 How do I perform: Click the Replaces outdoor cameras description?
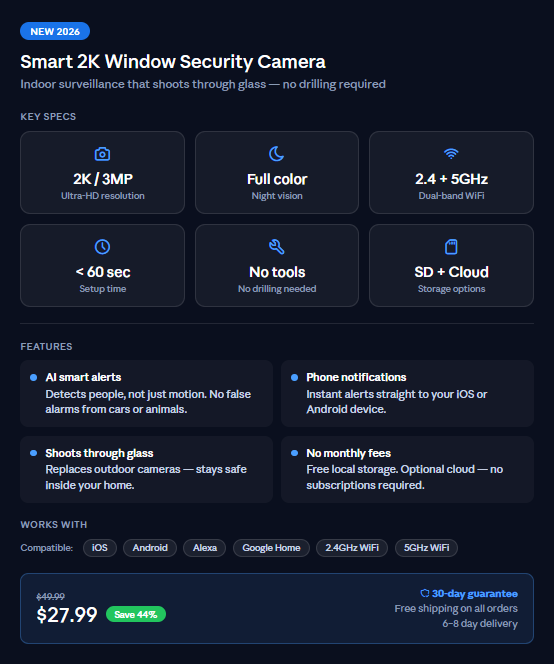(146, 477)
